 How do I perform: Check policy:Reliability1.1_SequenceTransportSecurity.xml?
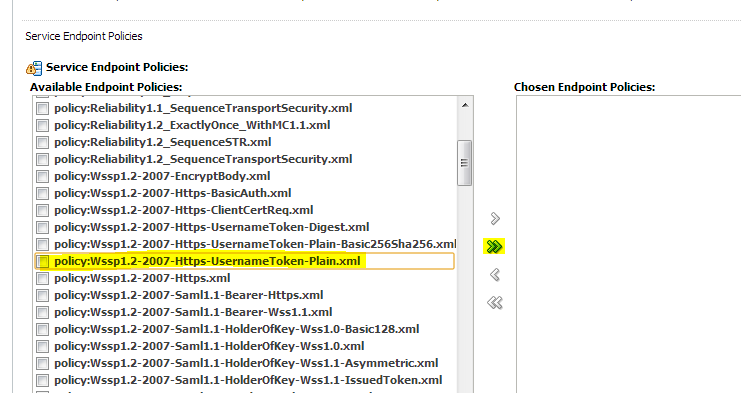pos(43,108)
